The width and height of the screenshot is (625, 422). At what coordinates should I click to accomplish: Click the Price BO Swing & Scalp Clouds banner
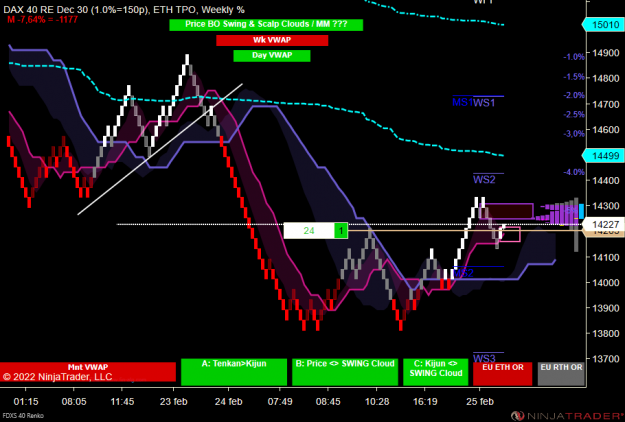tap(266, 25)
